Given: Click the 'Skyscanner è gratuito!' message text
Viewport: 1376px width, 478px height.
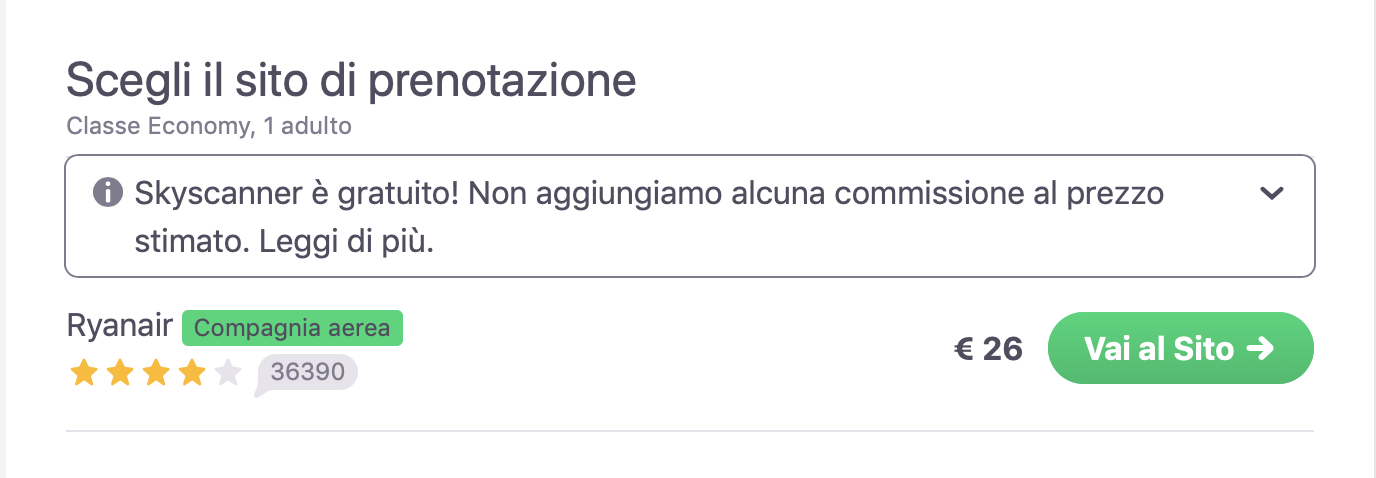Looking at the screenshot, I should [297, 193].
